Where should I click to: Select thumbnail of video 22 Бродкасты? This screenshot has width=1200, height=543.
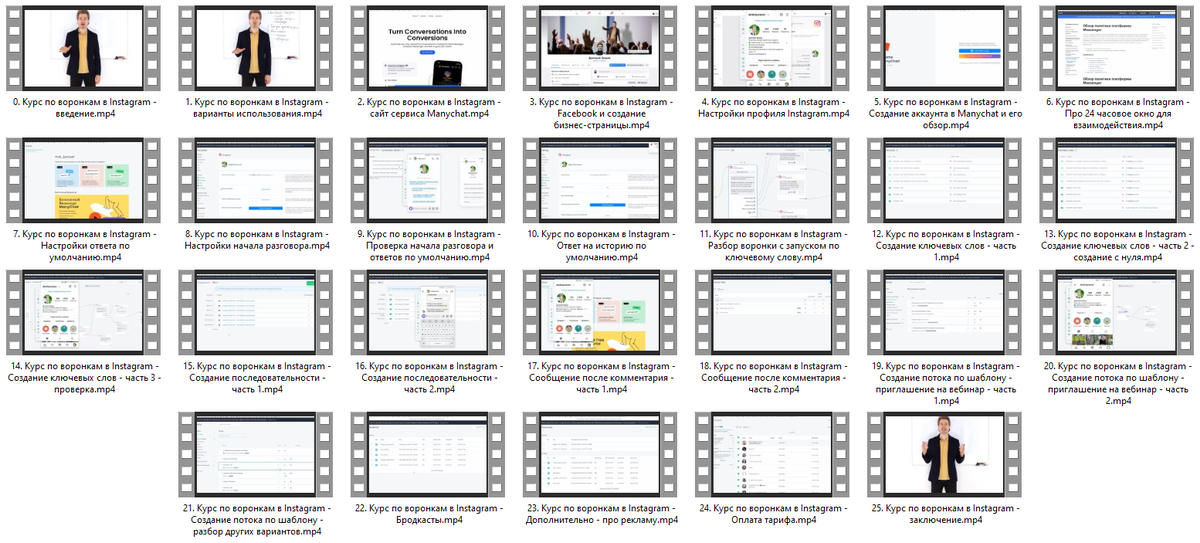pos(427,453)
